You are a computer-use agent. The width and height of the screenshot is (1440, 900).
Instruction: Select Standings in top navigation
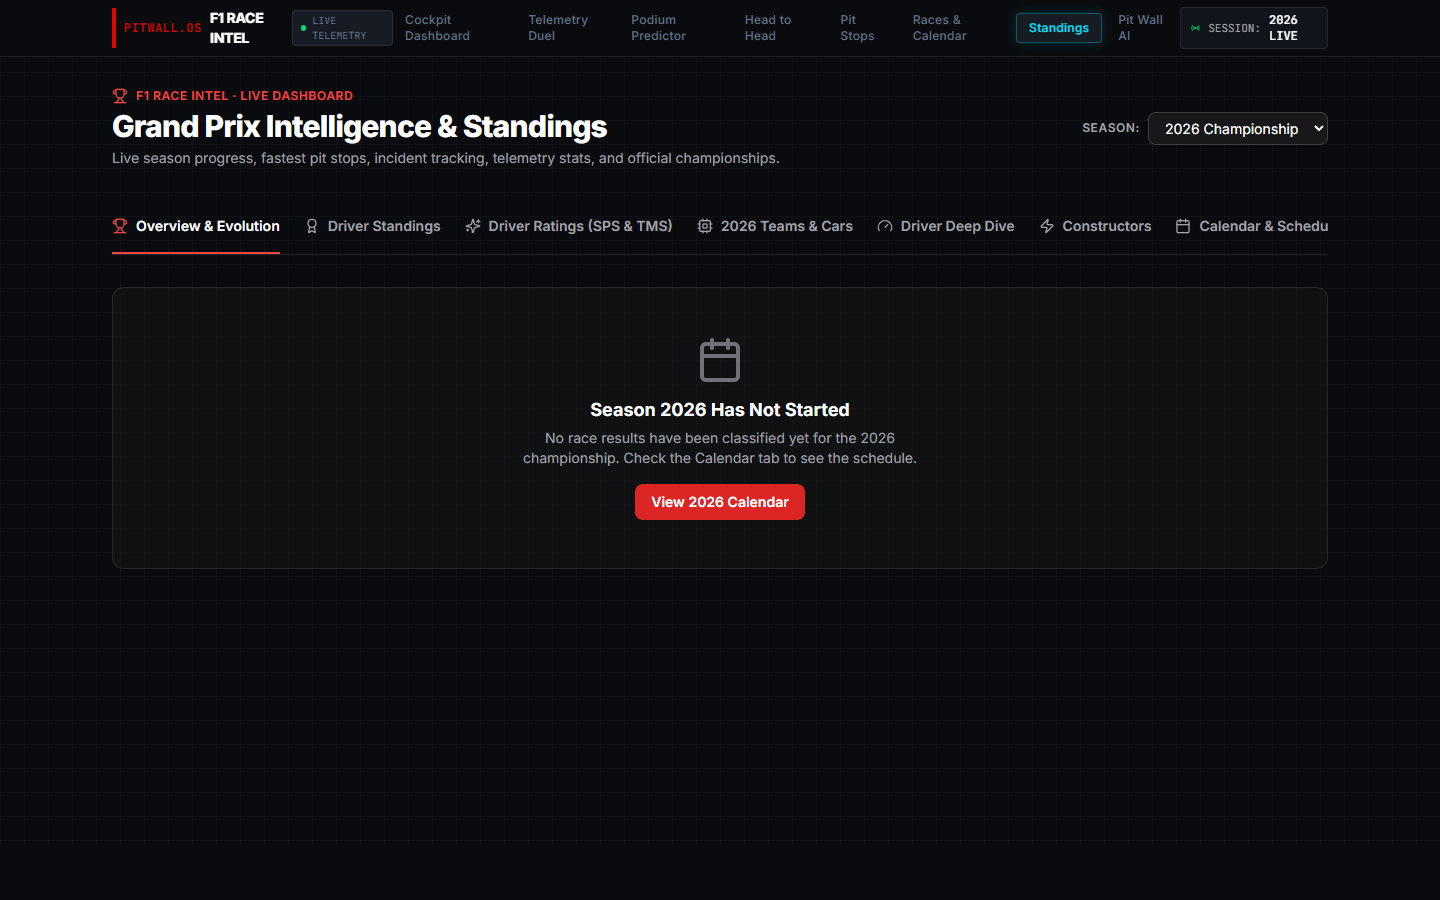coord(1059,28)
